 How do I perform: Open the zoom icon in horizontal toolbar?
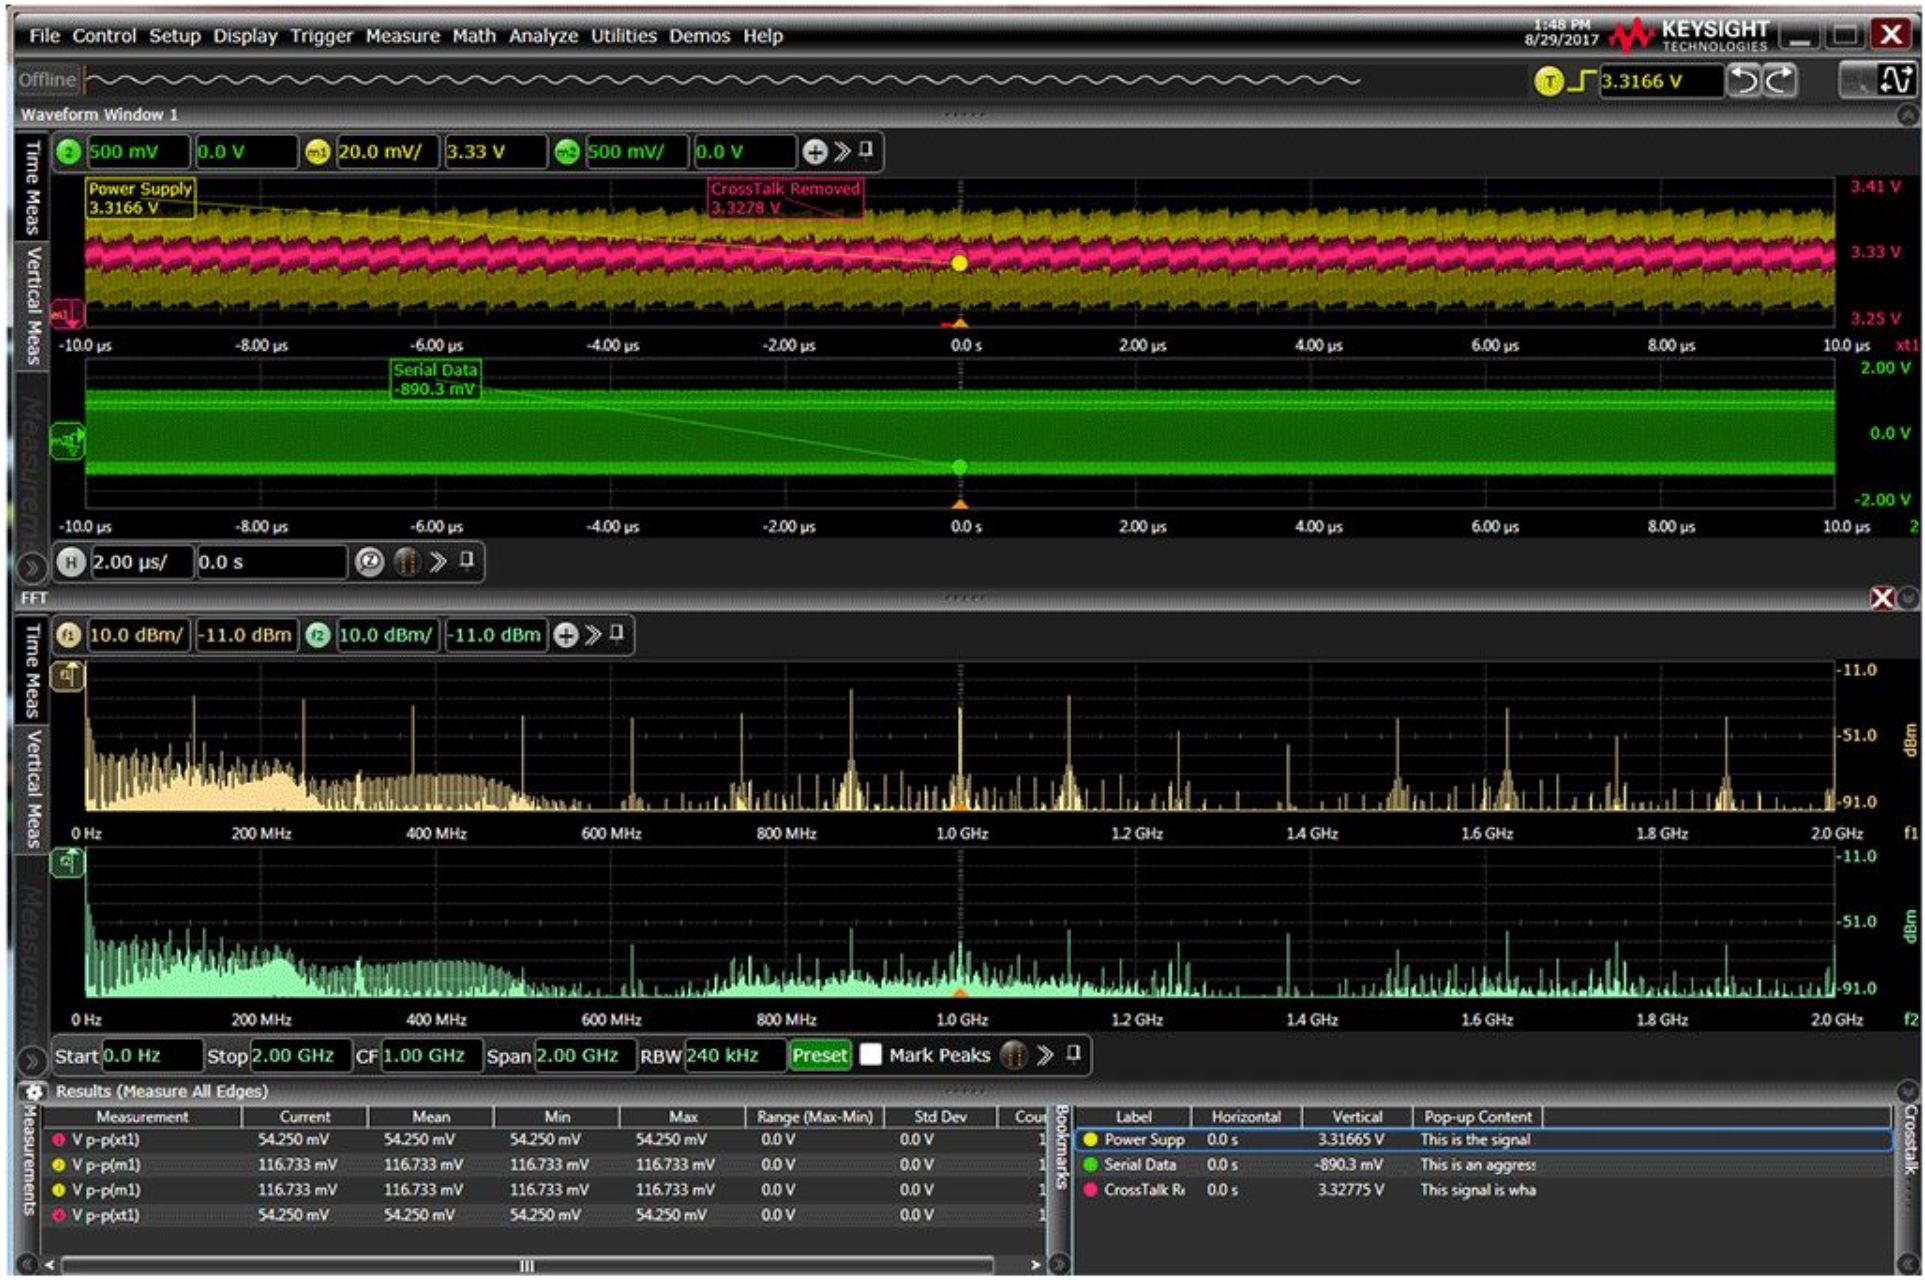[372, 561]
